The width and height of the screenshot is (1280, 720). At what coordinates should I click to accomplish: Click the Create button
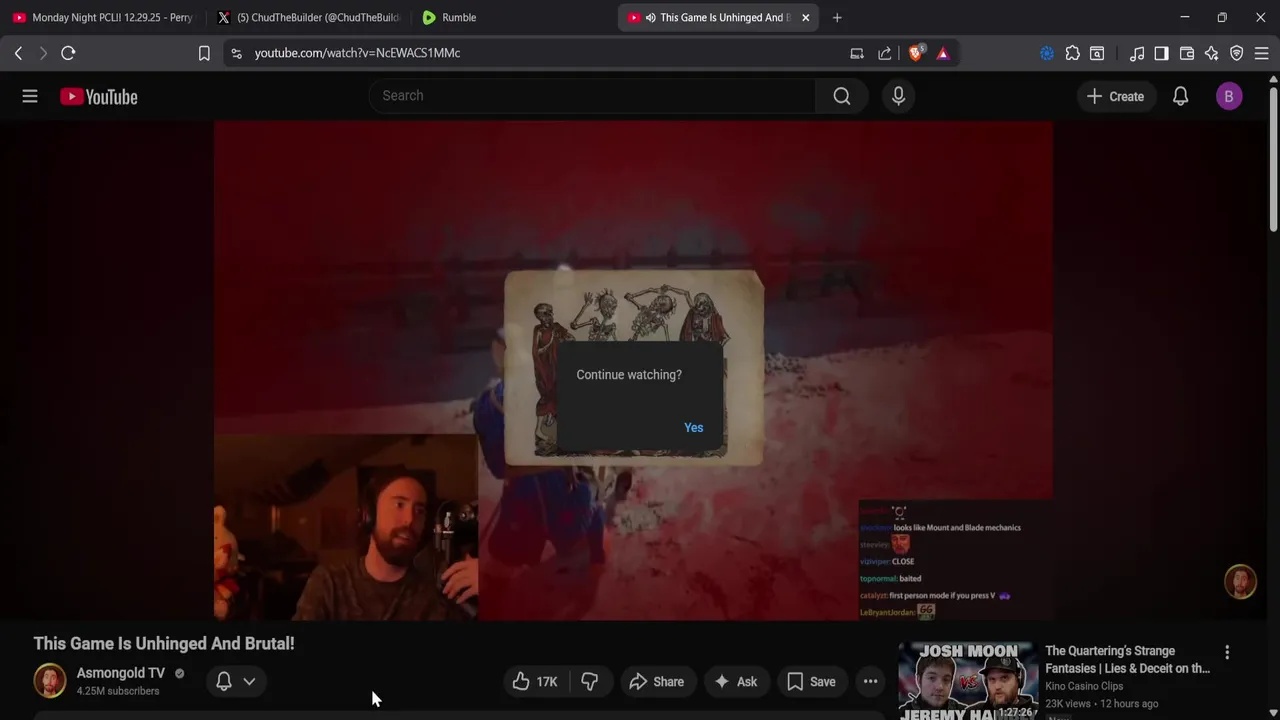[1115, 96]
